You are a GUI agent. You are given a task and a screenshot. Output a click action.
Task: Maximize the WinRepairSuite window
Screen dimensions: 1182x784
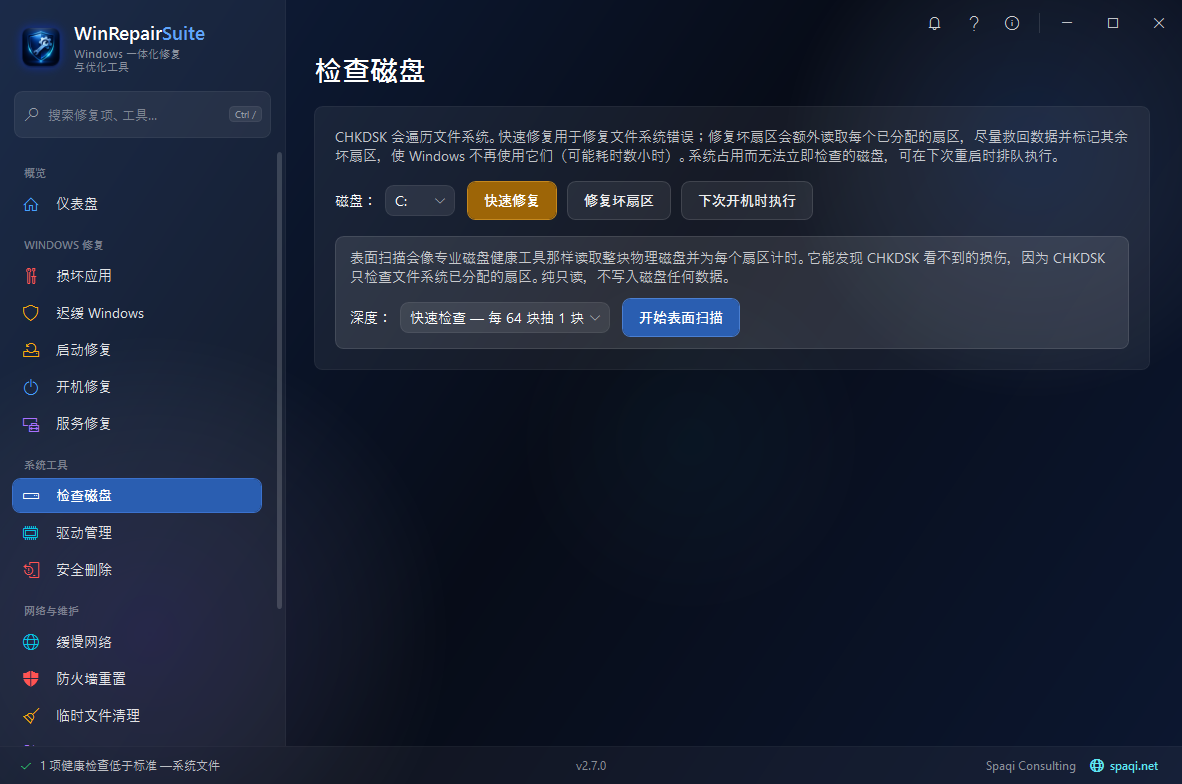(x=1113, y=23)
